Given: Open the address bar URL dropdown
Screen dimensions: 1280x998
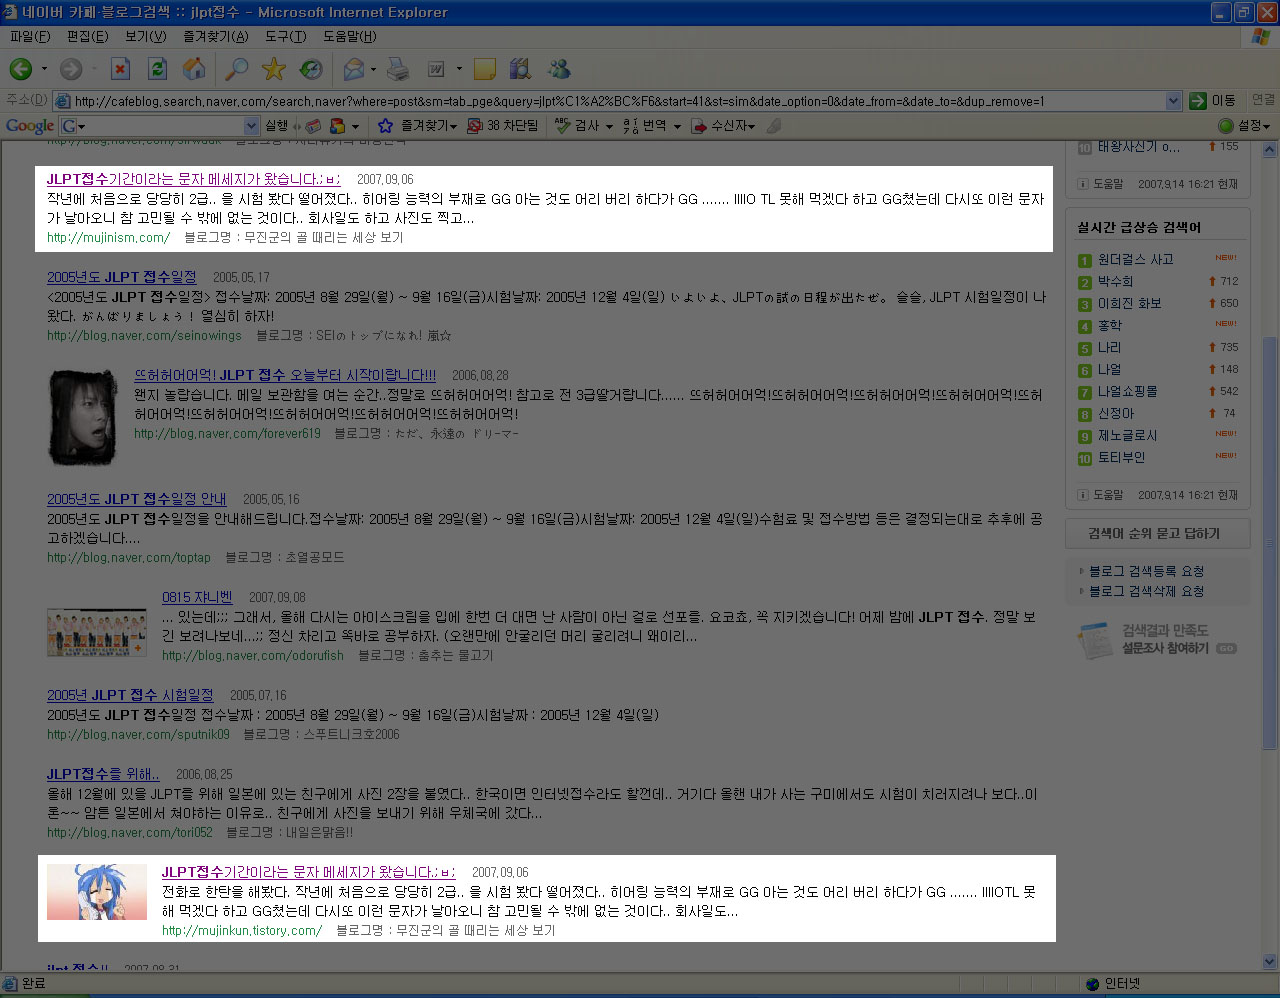Looking at the screenshot, I should tap(1174, 101).
